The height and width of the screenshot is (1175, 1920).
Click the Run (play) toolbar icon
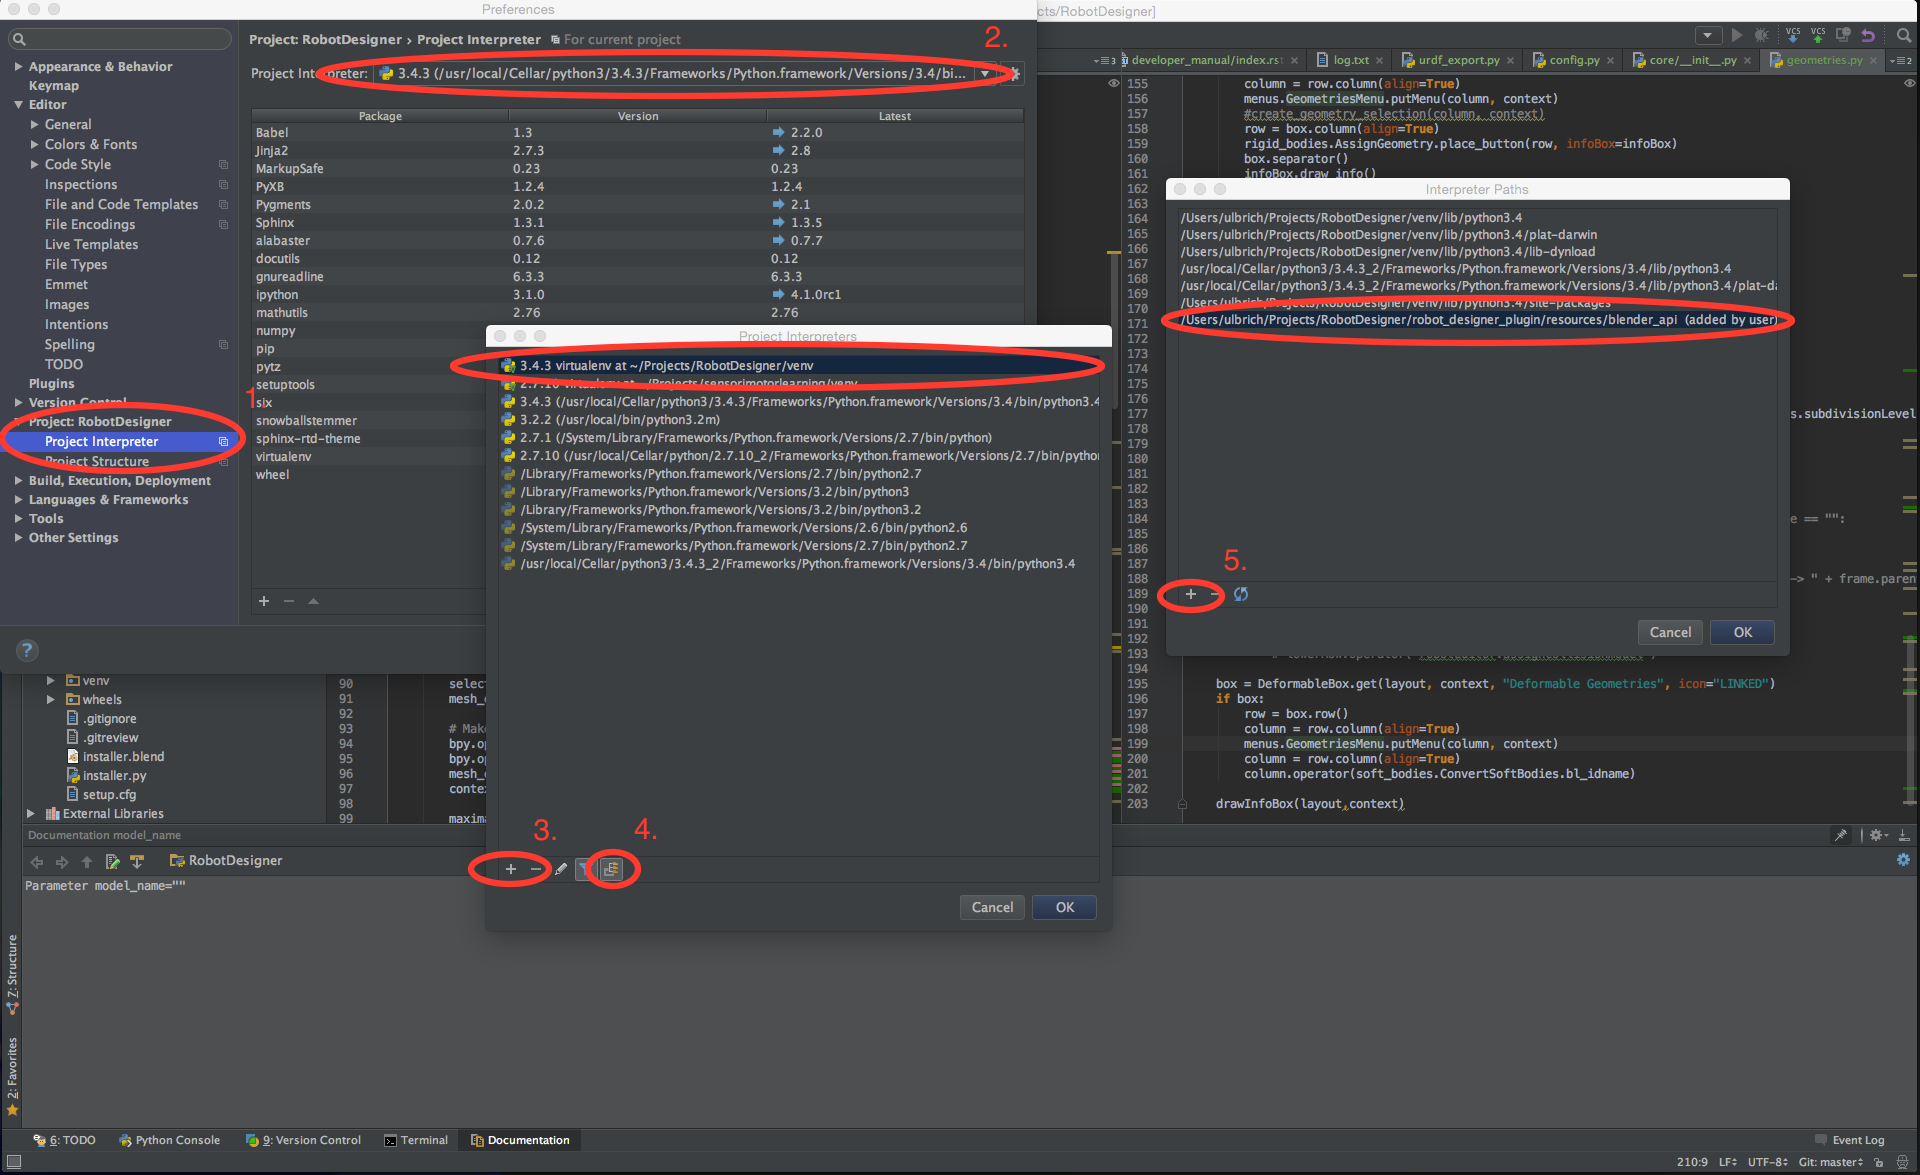point(1737,35)
